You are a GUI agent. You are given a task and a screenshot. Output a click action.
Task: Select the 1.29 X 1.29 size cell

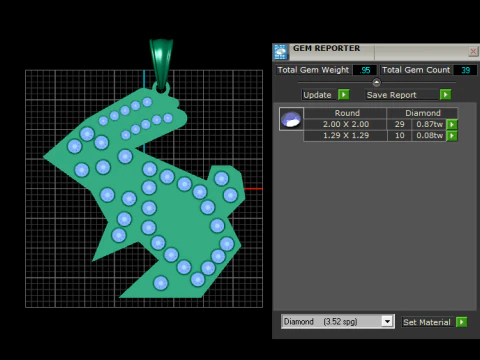pyautogui.click(x=346, y=136)
